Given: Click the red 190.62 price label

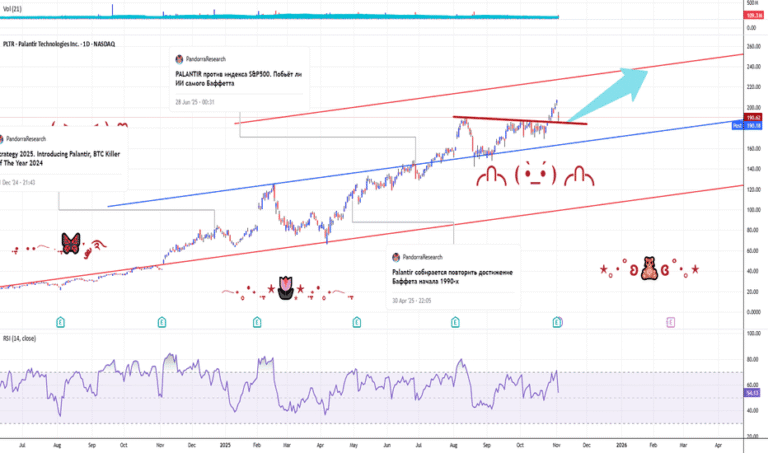Looking at the screenshot, I should point(753,118).
